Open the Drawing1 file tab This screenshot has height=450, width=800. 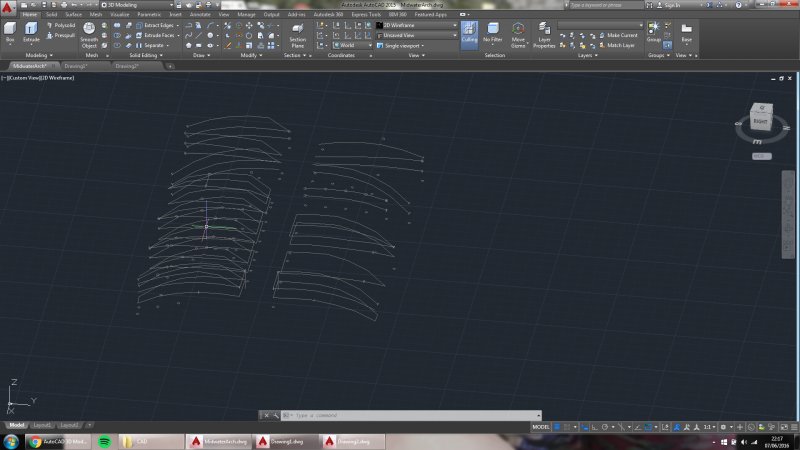pyautogui.click(x=75, y=66)
